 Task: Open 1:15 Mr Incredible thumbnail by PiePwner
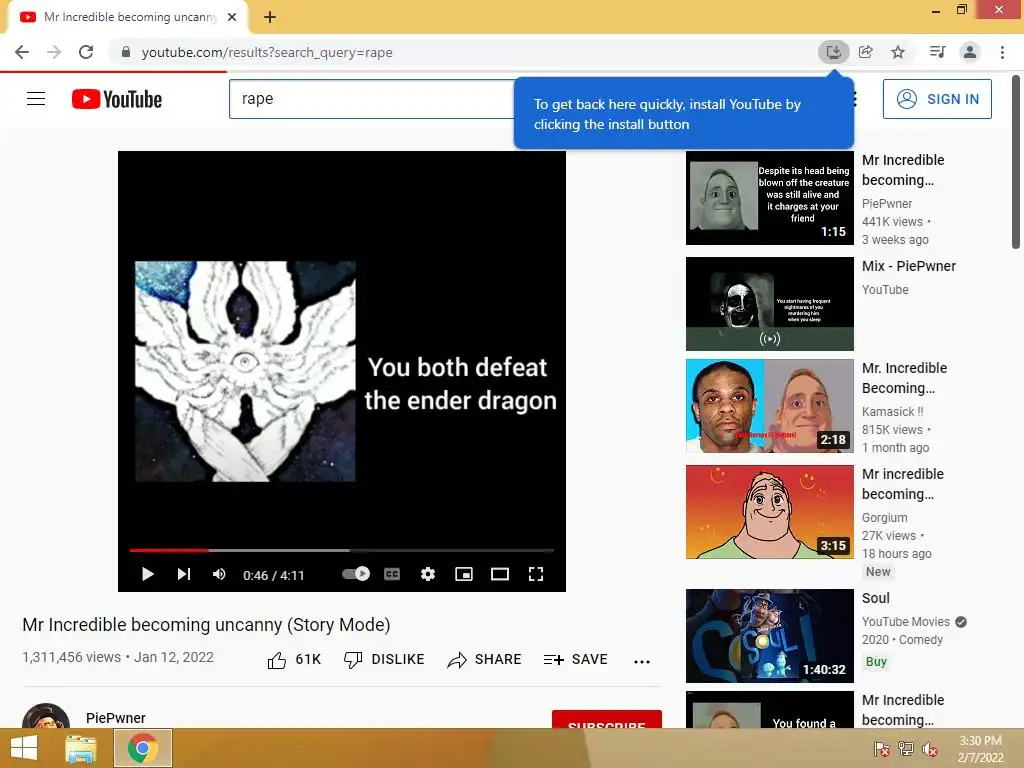tap(769, 198)
